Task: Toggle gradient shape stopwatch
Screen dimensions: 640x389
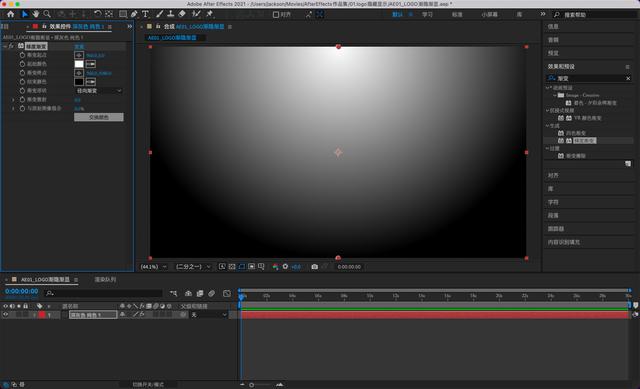Action: (22, 91)
